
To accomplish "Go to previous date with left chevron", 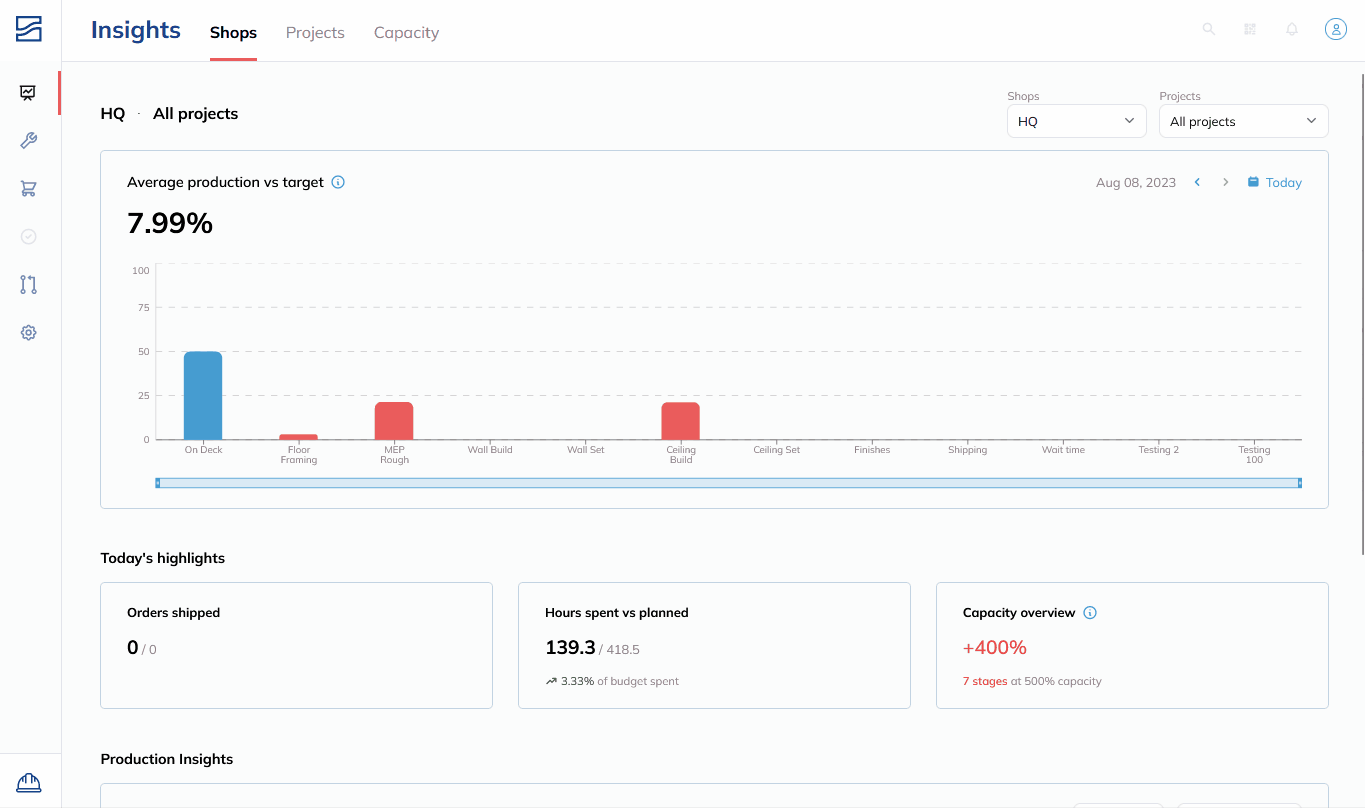I will pos(1198,182).
